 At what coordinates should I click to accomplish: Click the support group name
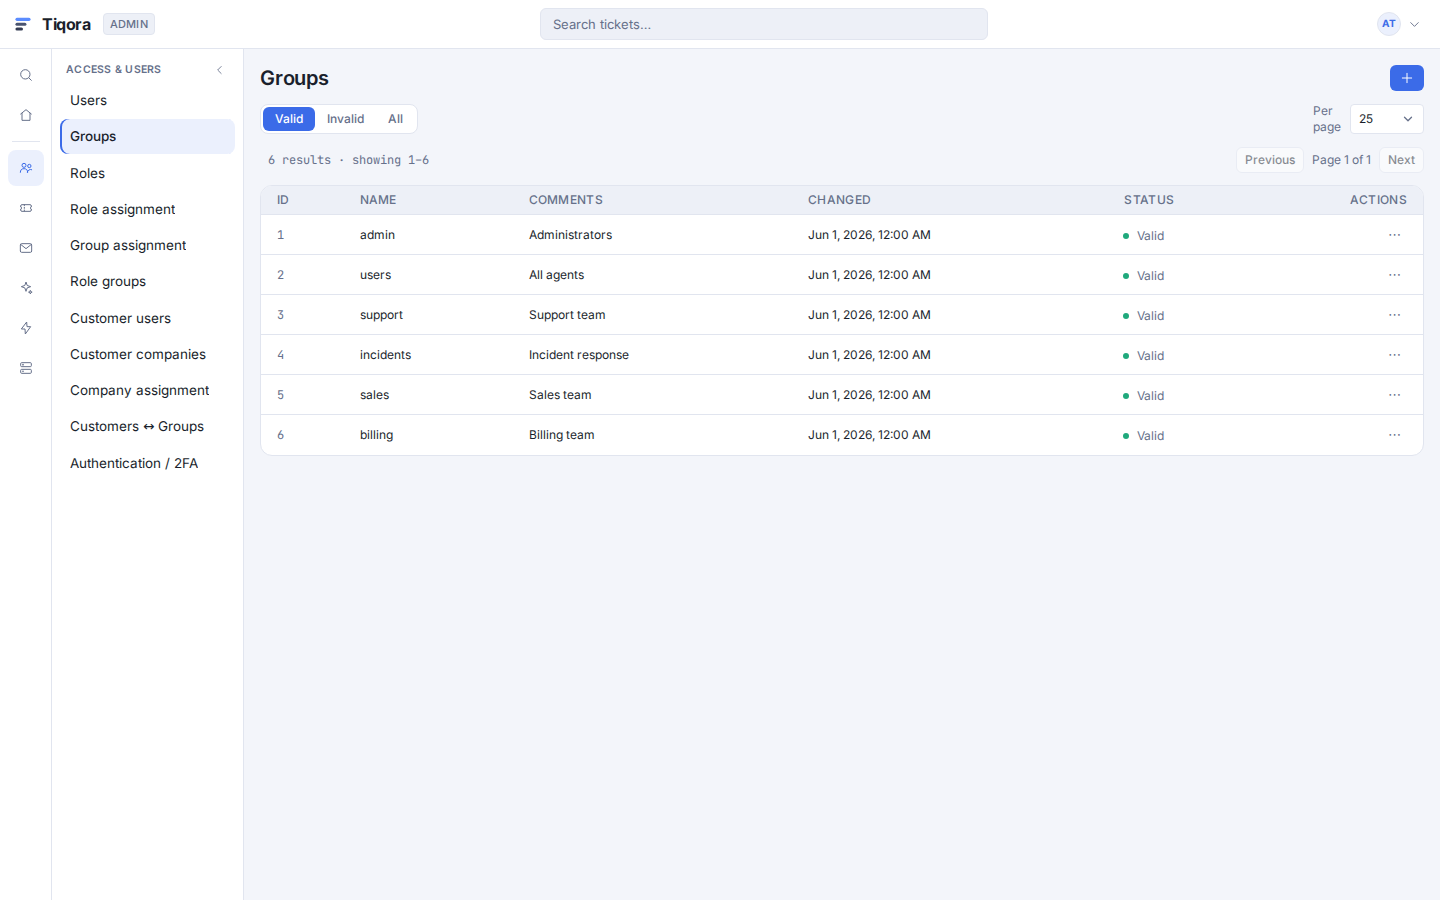coord(381,315)
